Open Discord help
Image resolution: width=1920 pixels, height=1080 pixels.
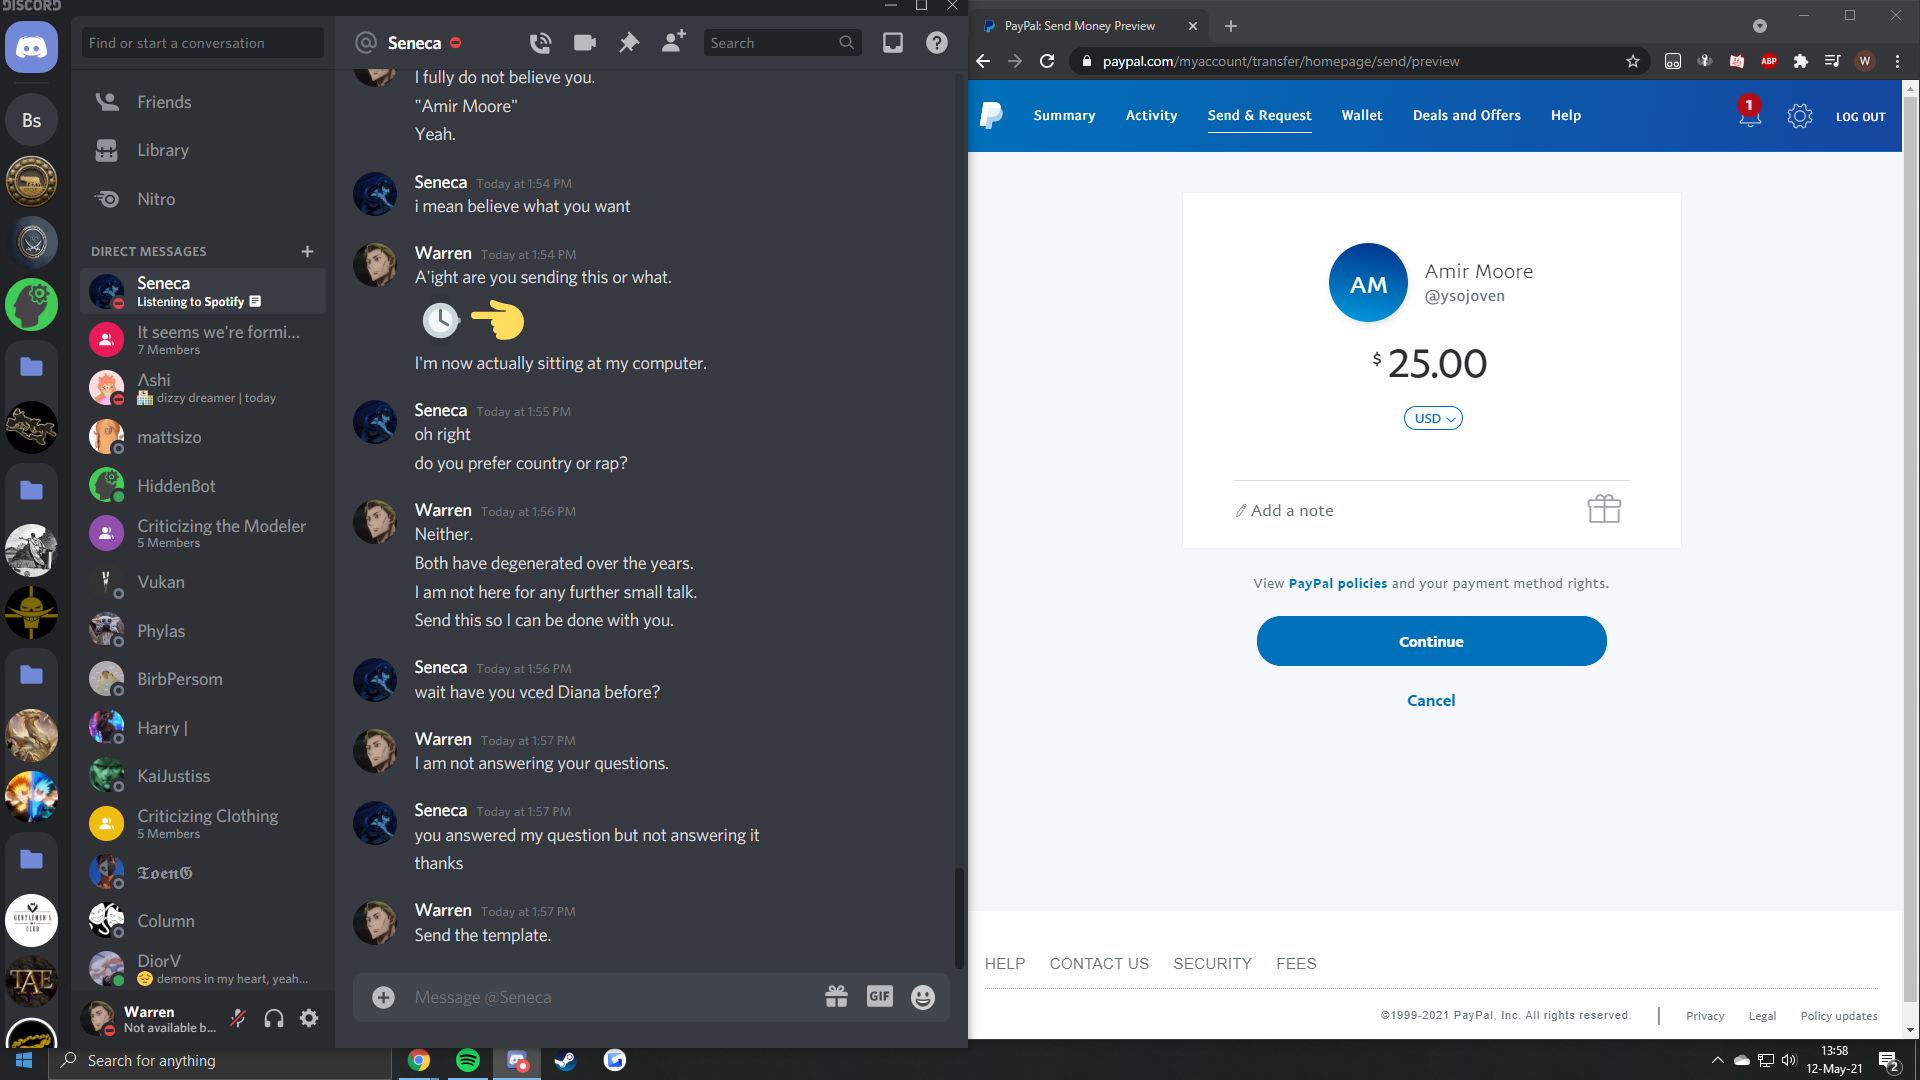pos(937,43)
